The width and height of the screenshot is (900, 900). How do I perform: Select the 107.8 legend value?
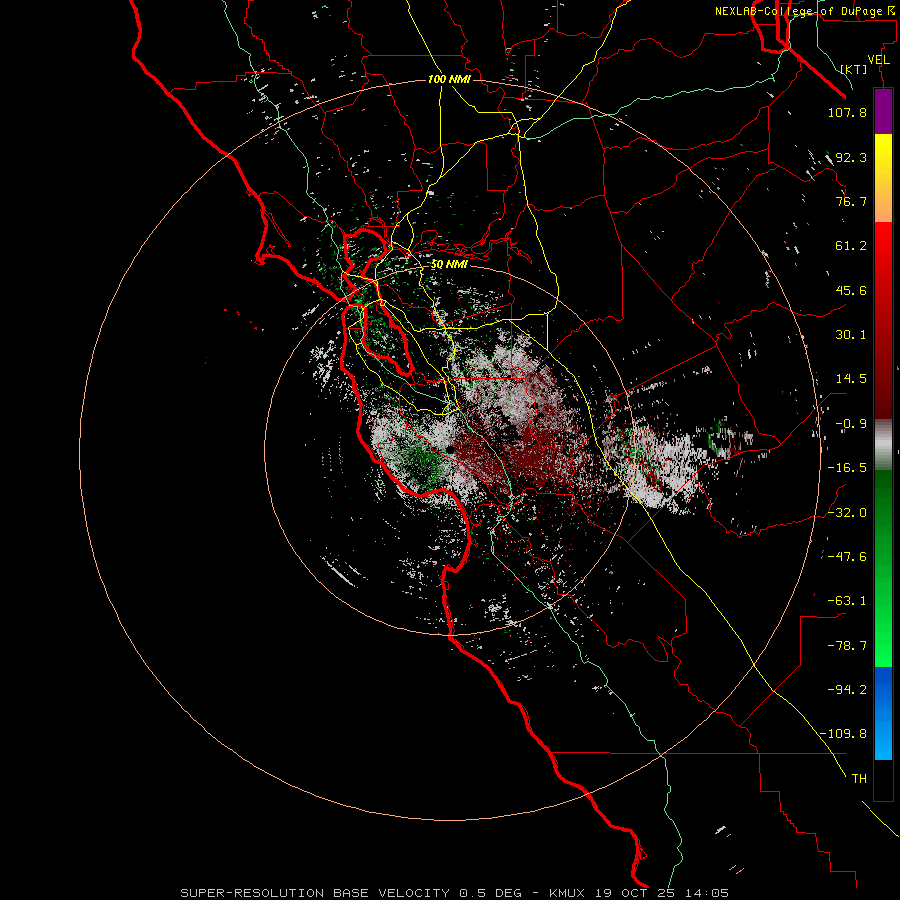point(847,112)
